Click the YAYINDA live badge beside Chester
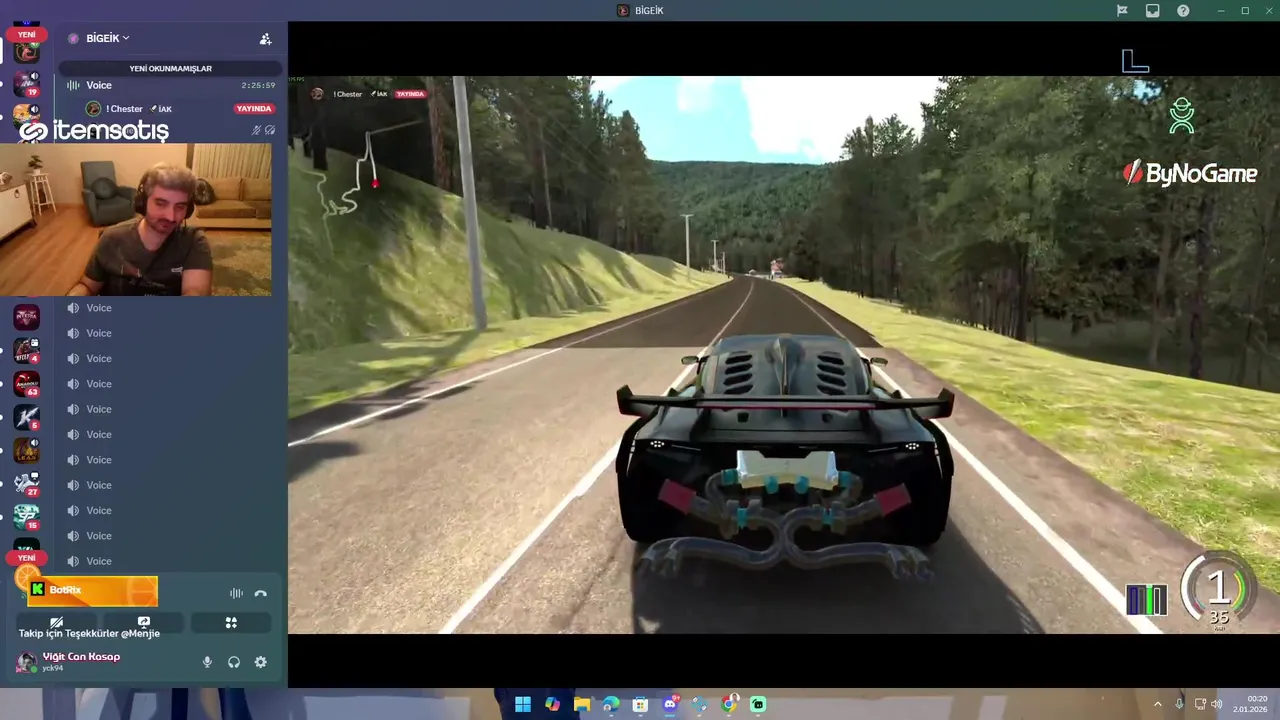 pyautogui.click(x=254, y=108)
